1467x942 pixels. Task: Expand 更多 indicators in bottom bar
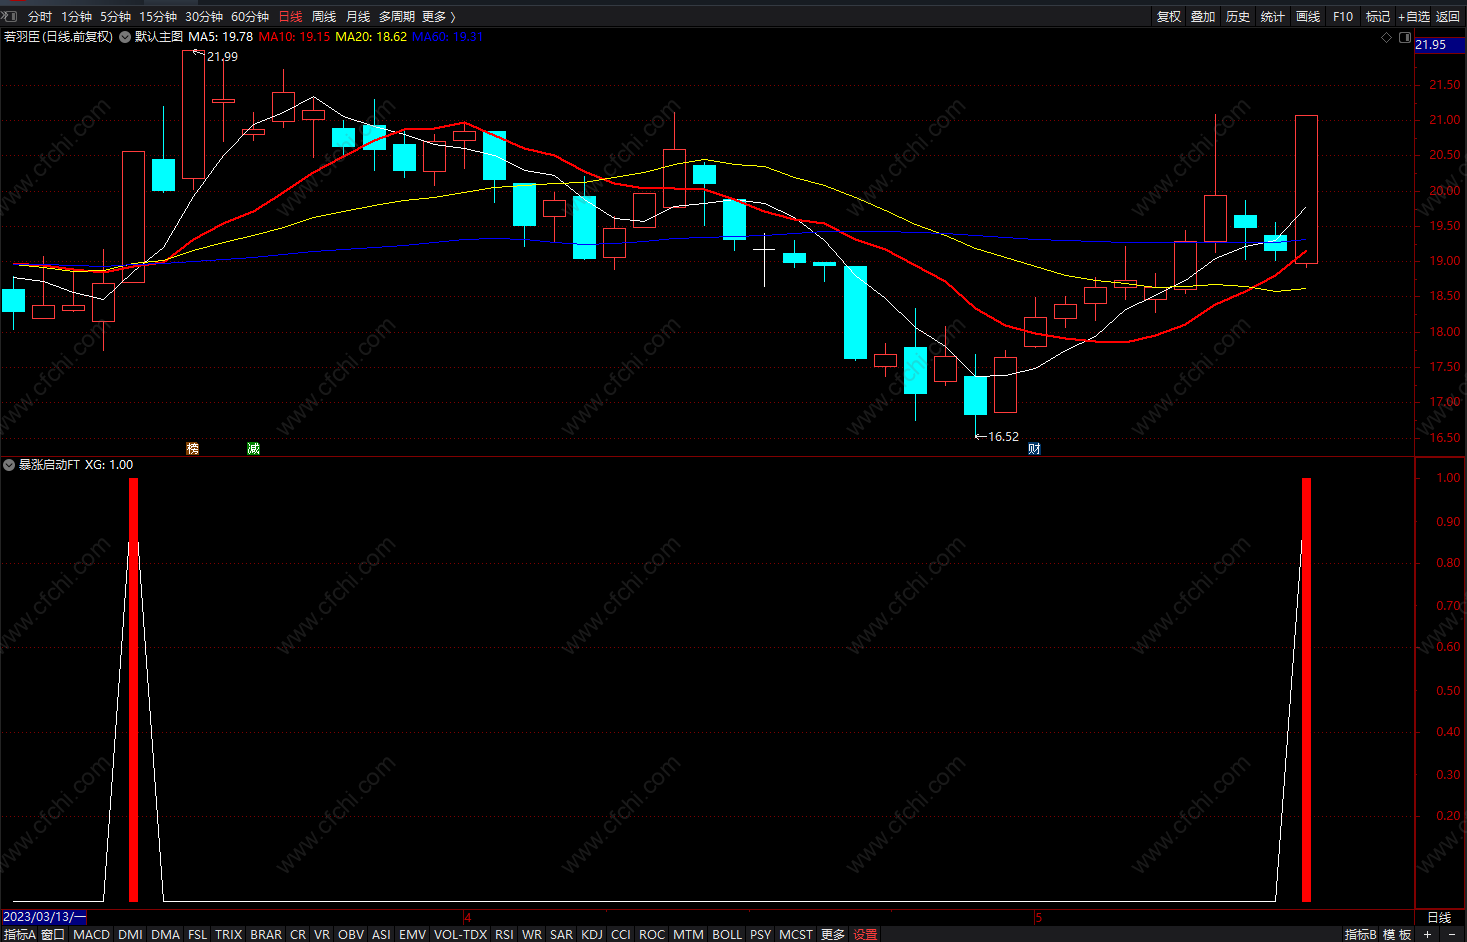coord(833,935)
